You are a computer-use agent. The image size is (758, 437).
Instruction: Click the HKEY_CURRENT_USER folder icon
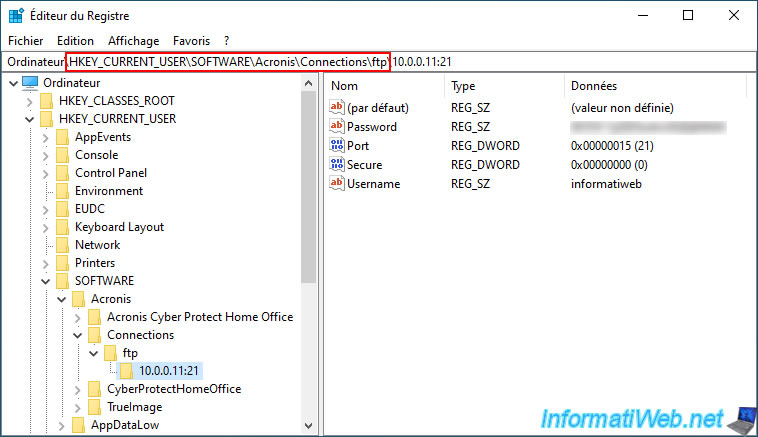click(46, 119)
